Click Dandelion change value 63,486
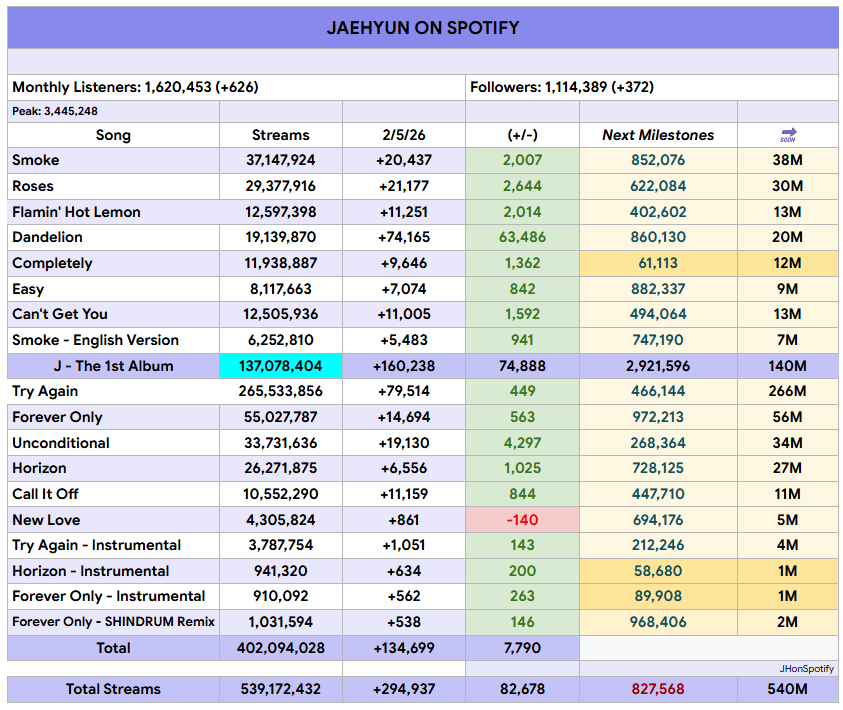843x710 pixels. click(x=522, y=237)
